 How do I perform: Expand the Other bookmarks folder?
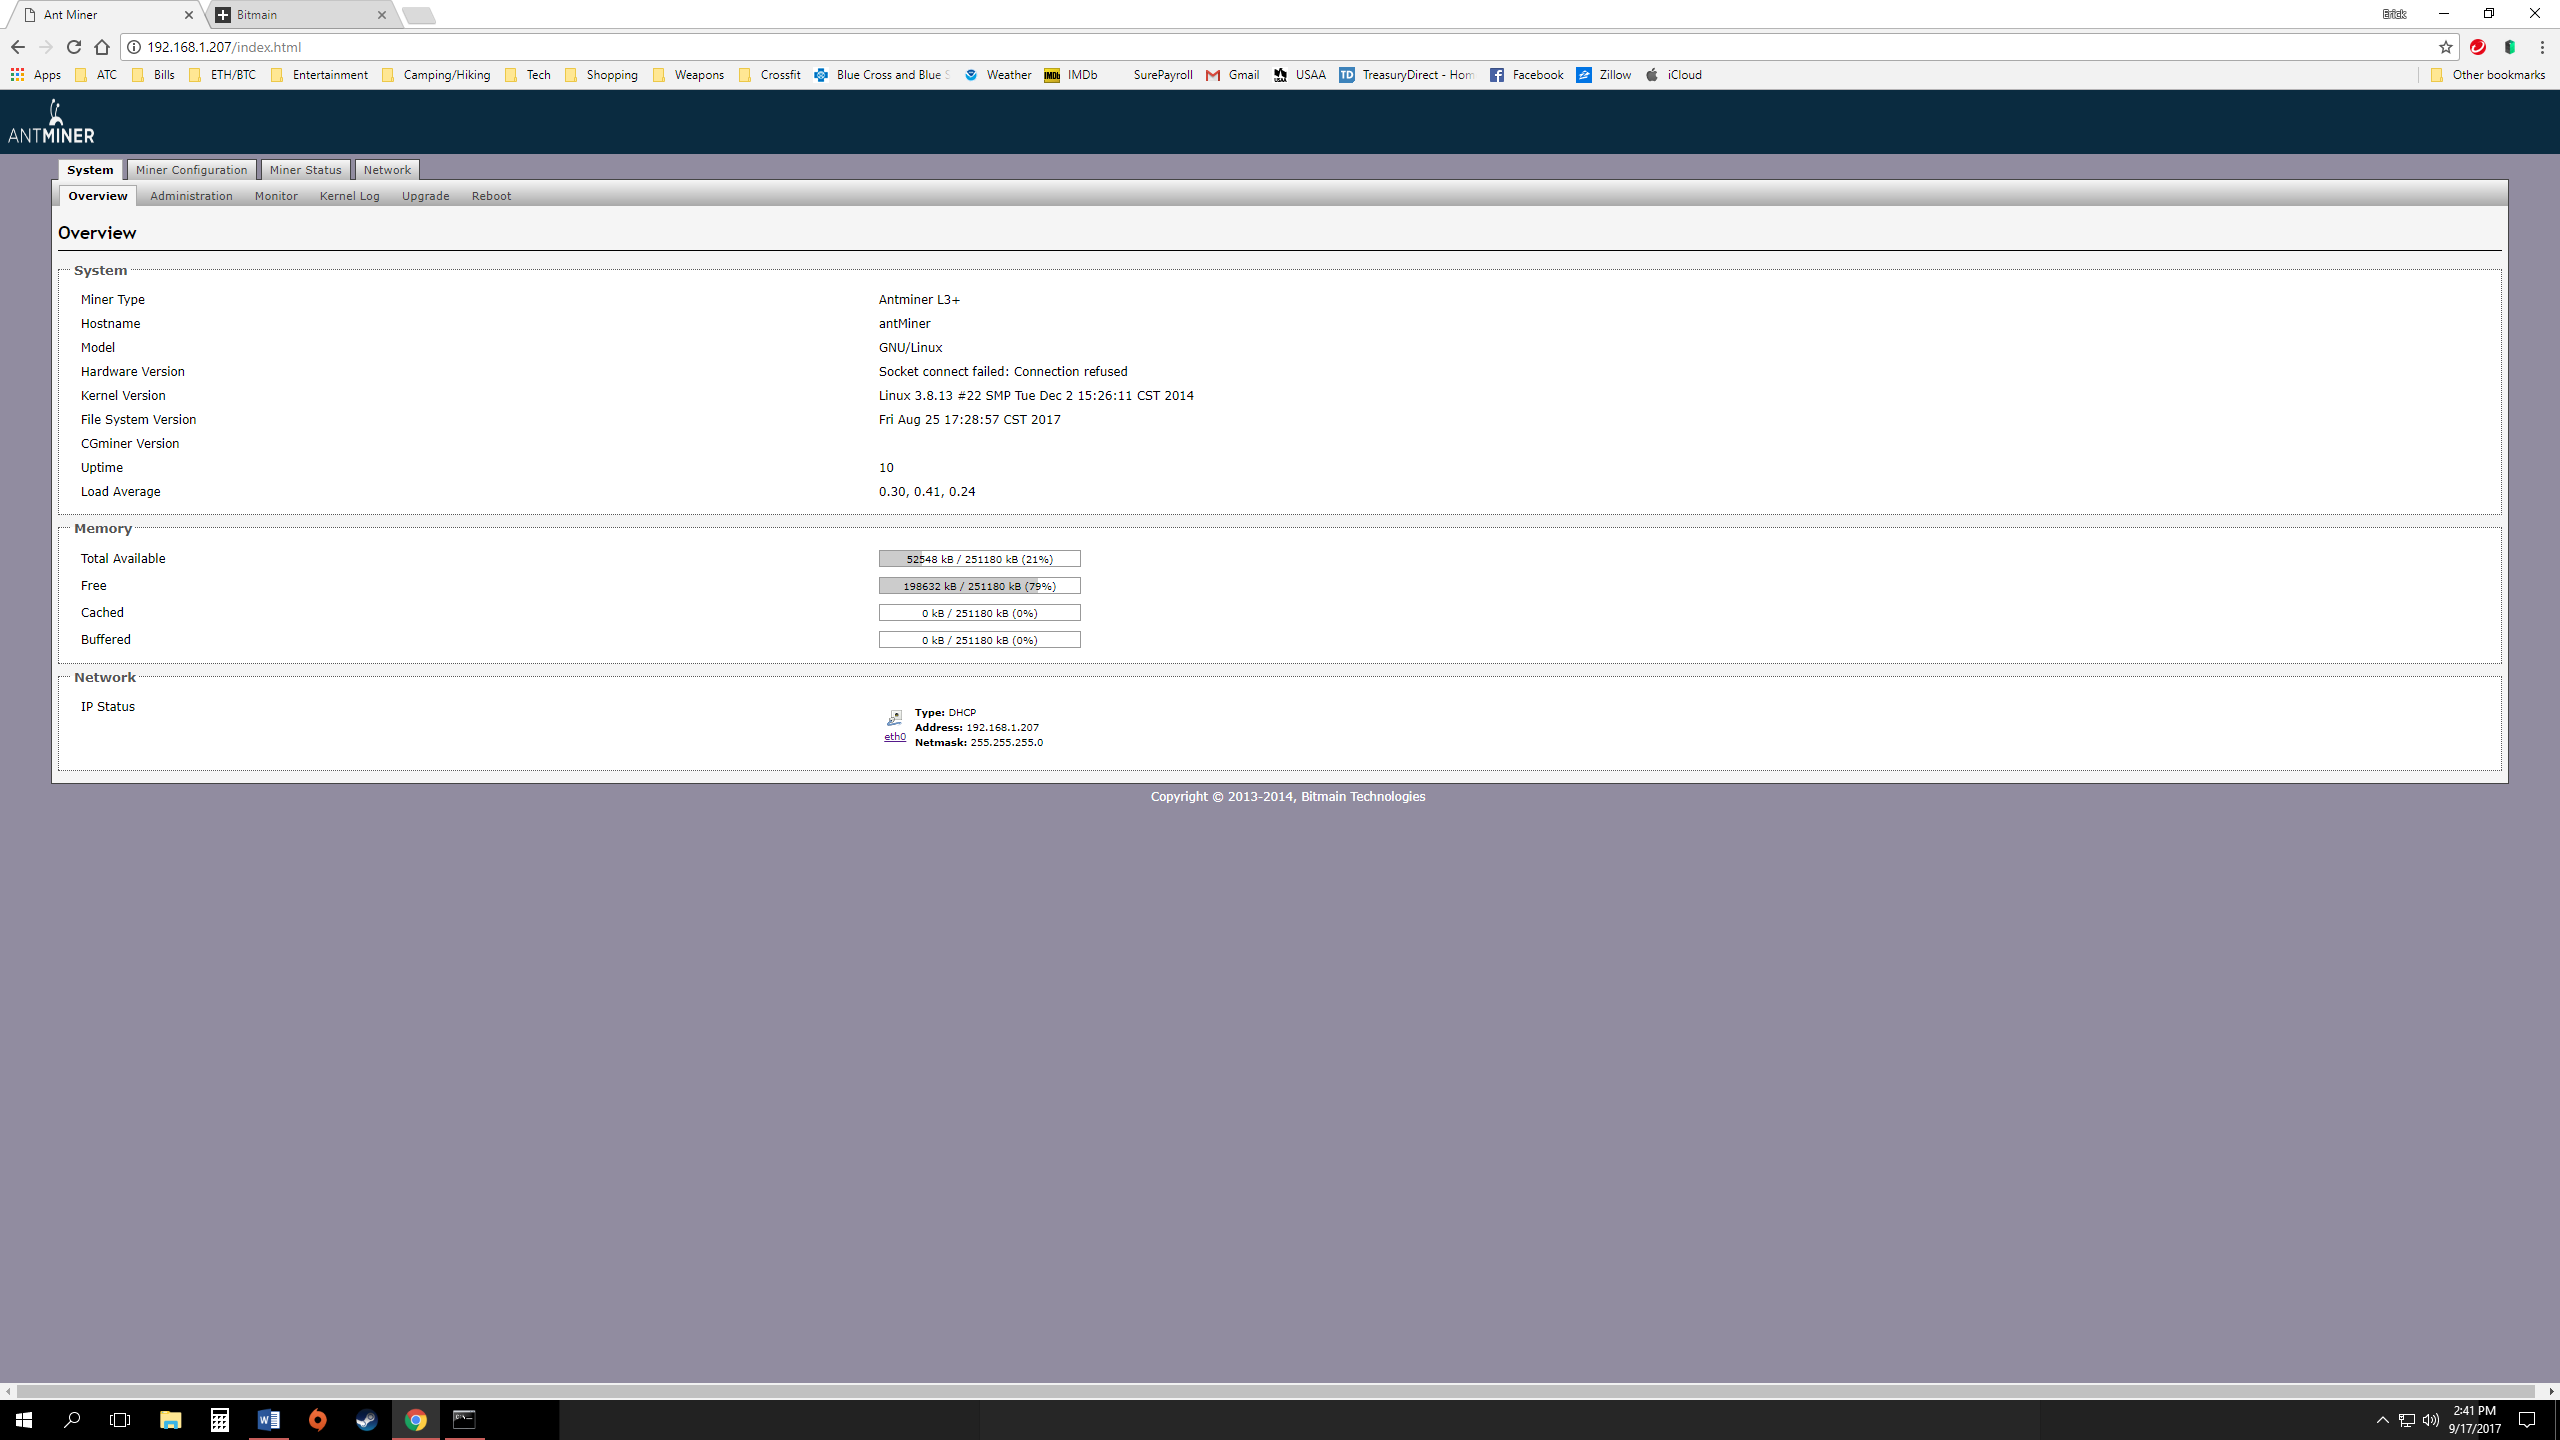[2487, 75]
